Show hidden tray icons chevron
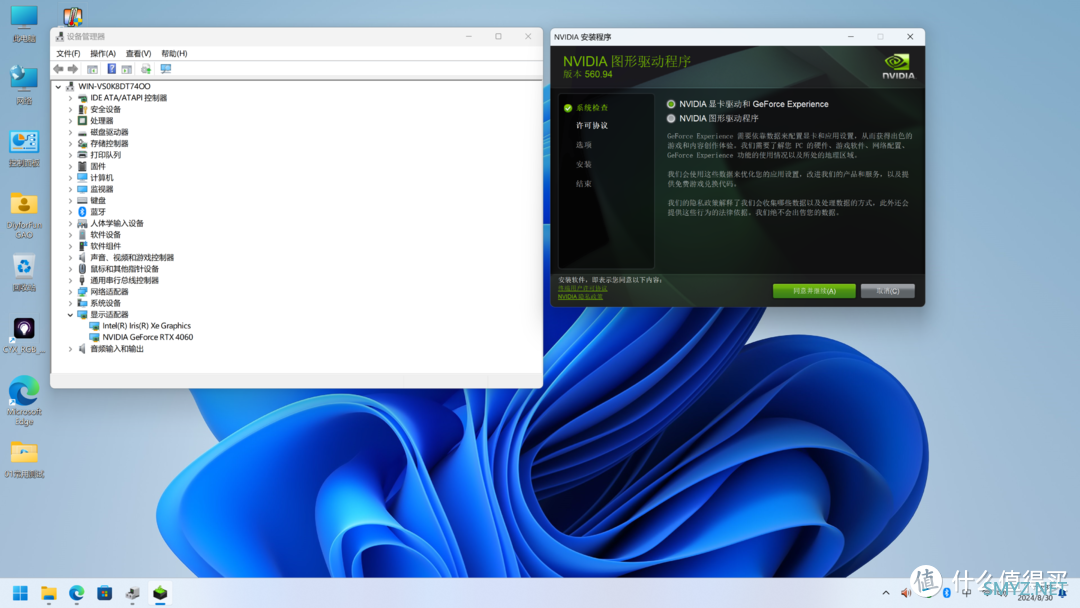 (x=886, y=593)
